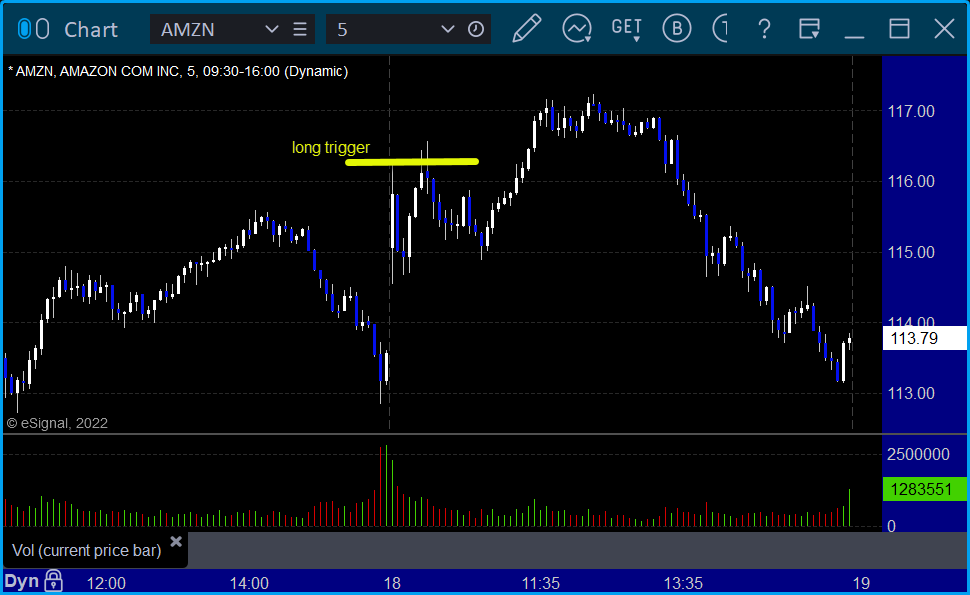The image size is (970, 595).
Task: Select the 'long trigger' text annotation
Action: (331, 148)
